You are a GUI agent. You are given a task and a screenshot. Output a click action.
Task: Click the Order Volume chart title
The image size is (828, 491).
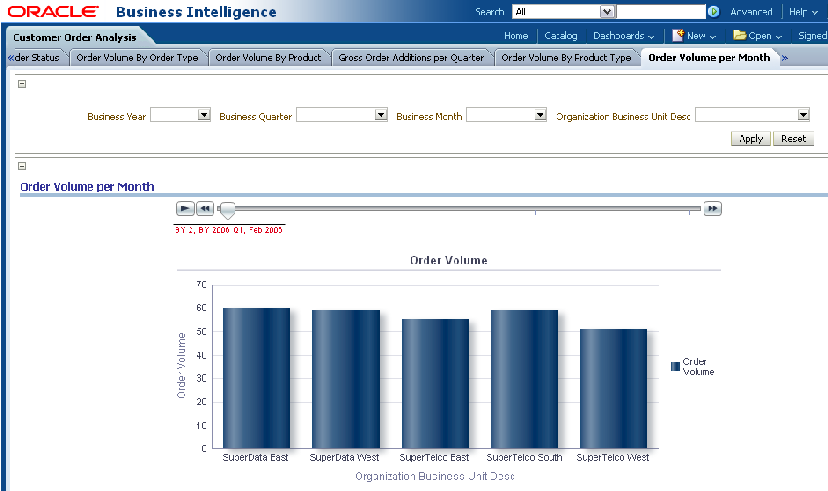[x=449, y=260]
